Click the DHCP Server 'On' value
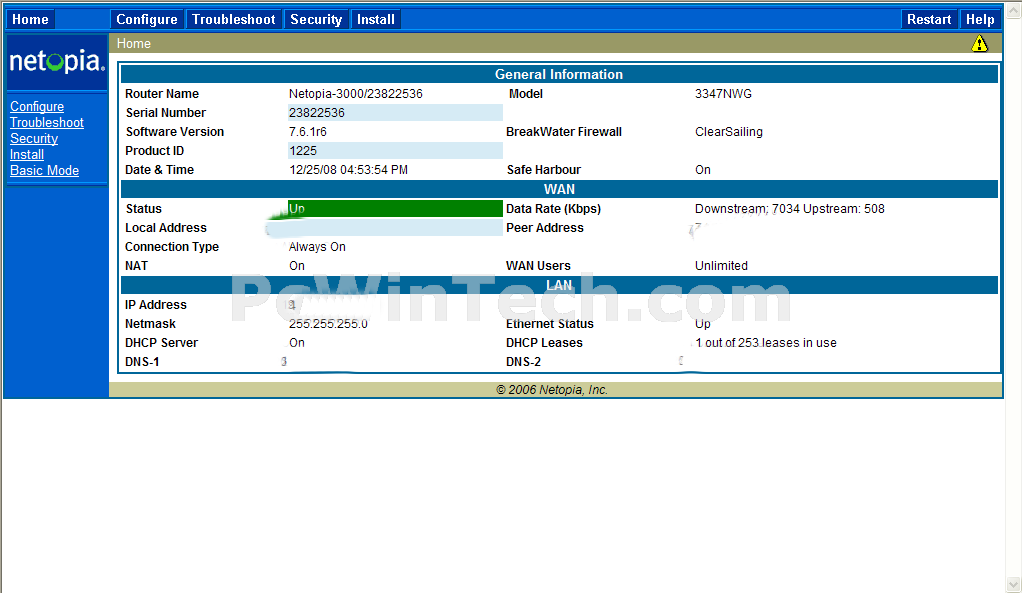This screenshot has width=1022, height=593. (x=297, y=343)
